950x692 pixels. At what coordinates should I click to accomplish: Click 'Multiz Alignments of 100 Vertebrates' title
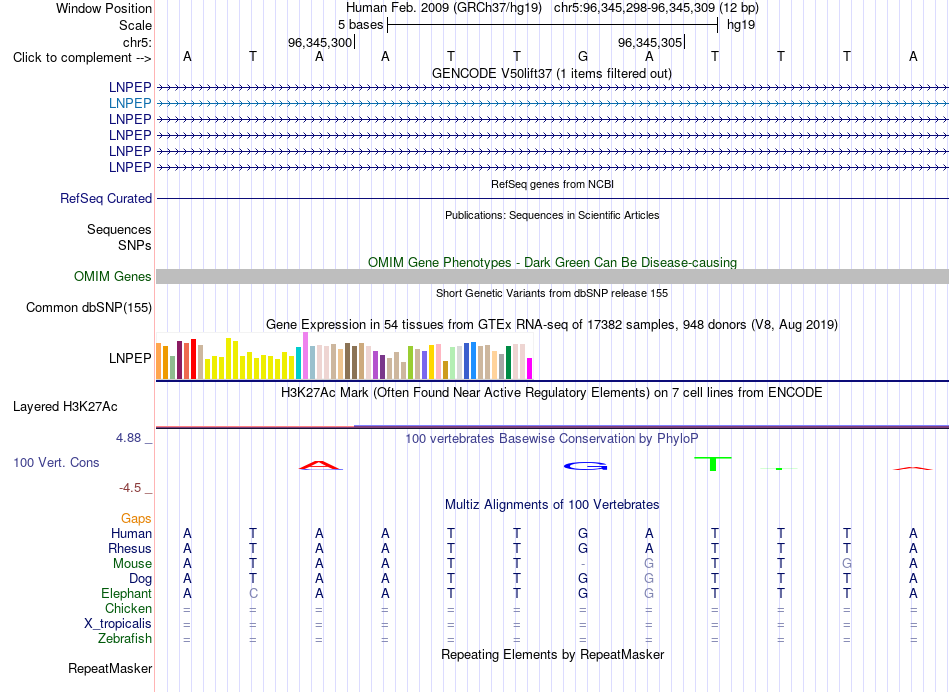tap(552, 505)
